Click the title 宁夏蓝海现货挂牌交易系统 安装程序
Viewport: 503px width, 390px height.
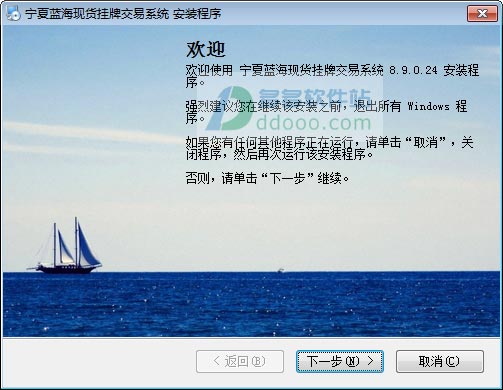pyautogui.click(x=123, y=14)
